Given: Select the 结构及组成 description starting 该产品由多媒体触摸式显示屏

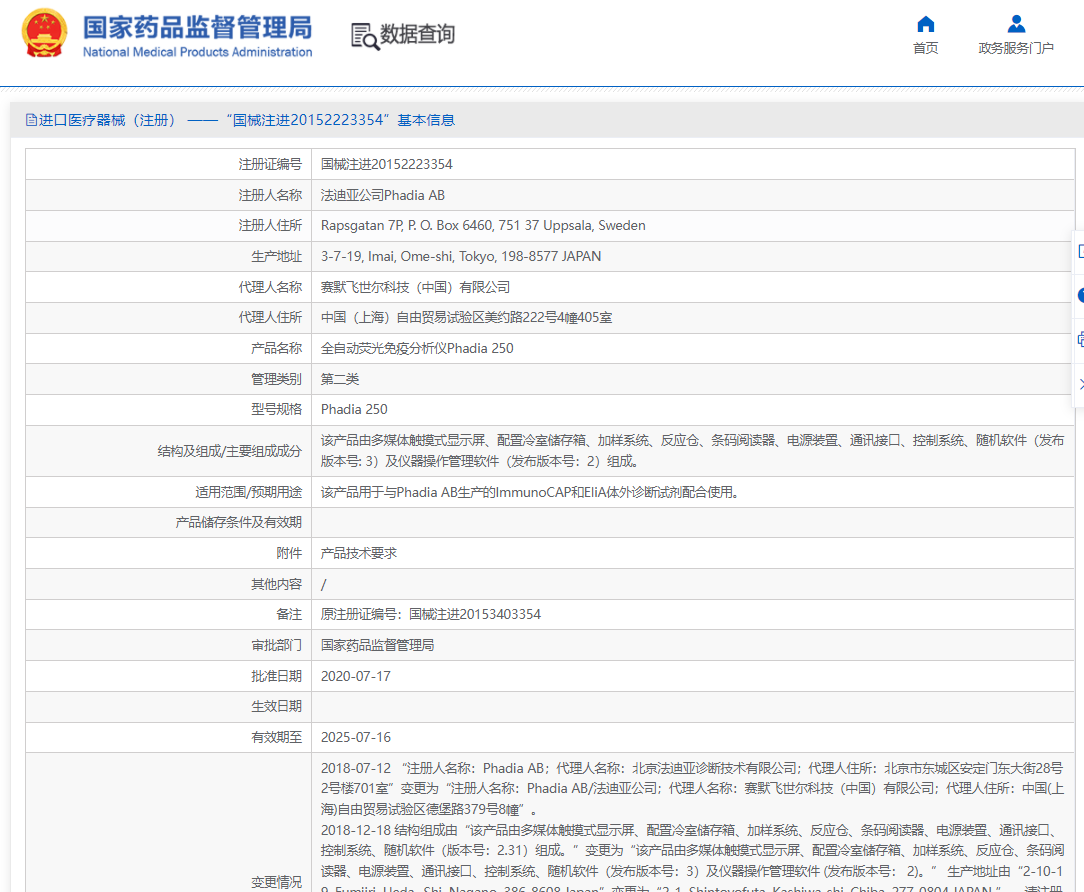Looking at the screenshot, I should point(693,452).
